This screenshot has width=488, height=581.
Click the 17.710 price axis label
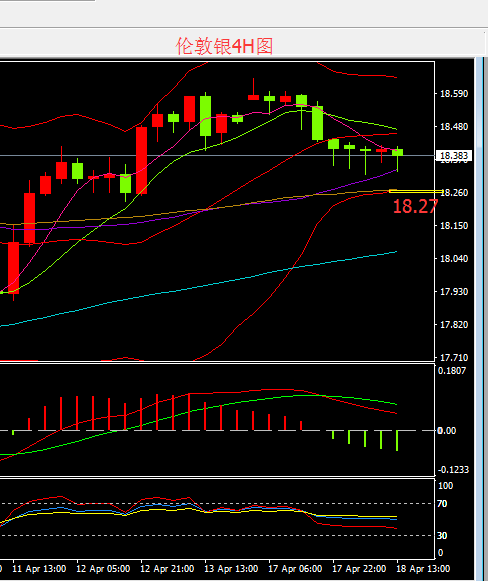click(454, 358)
